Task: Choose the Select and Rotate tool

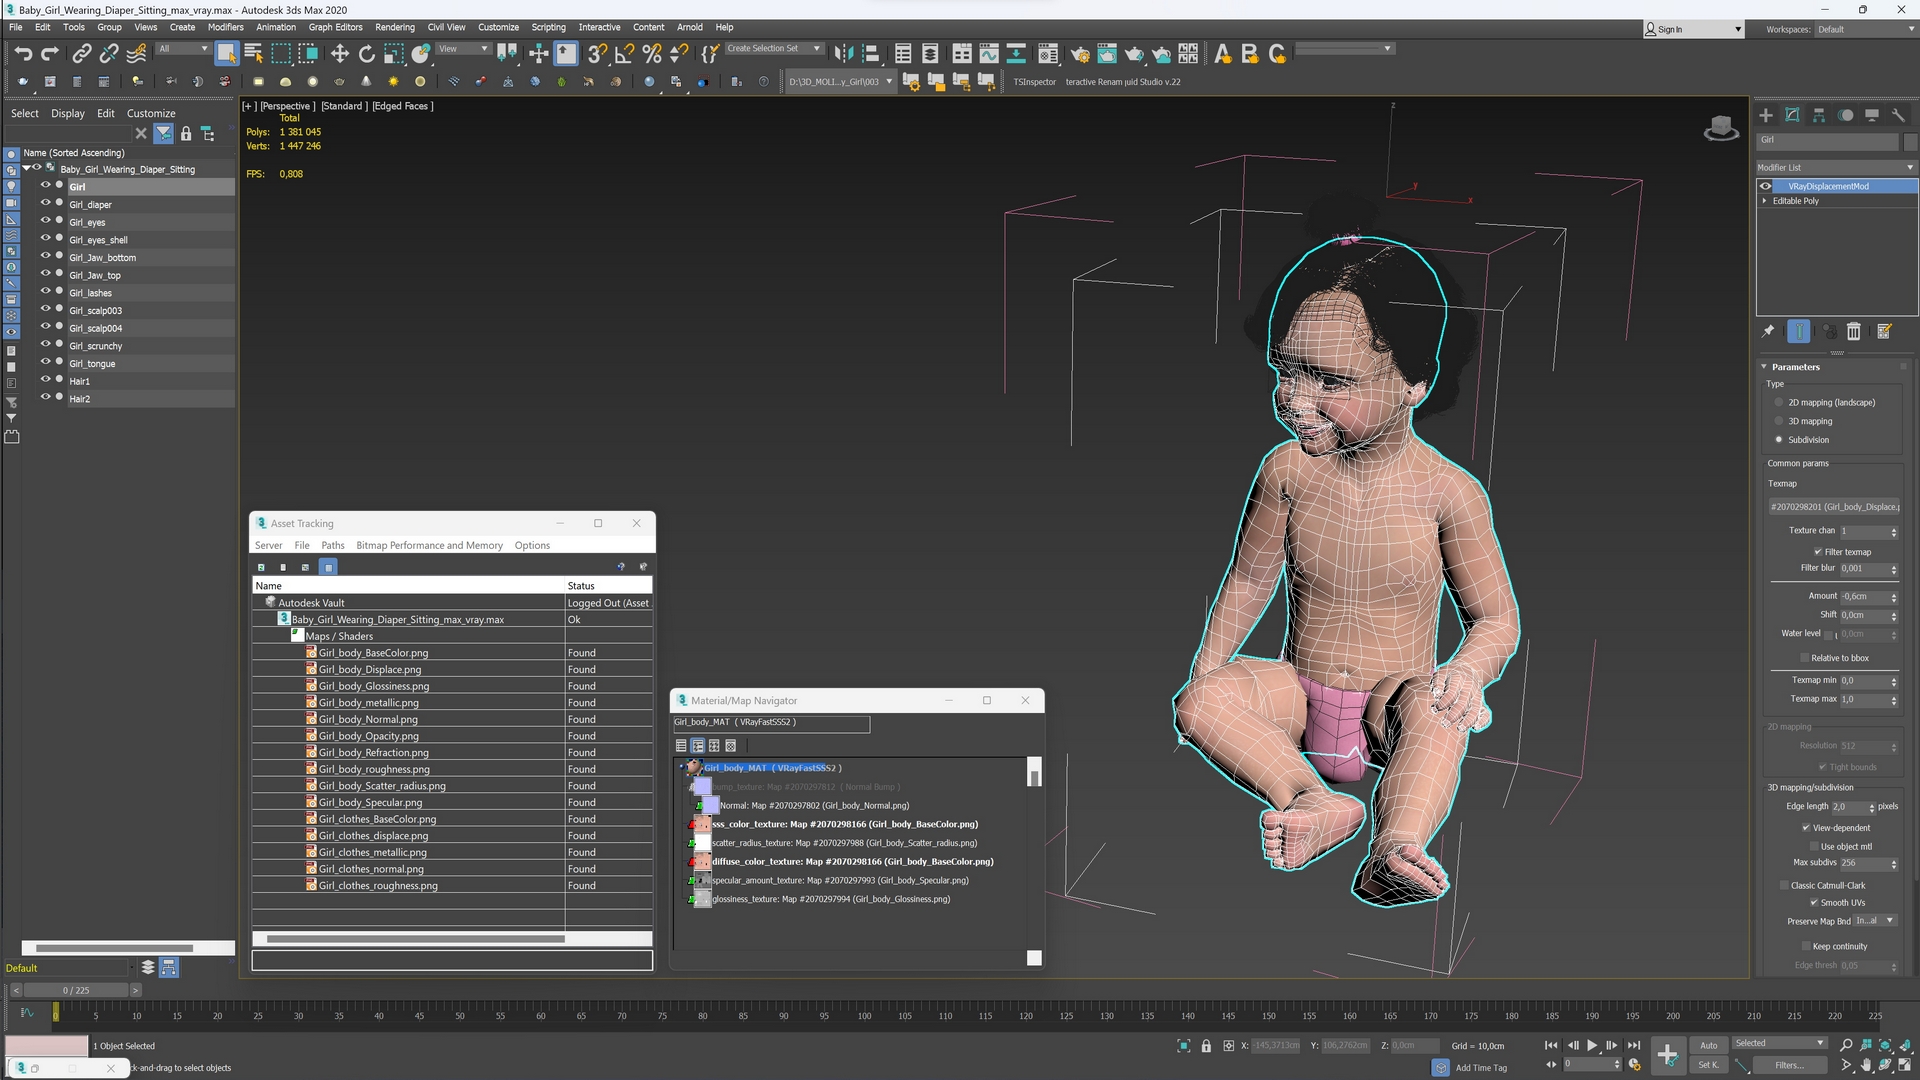Action: coord(367,54)
